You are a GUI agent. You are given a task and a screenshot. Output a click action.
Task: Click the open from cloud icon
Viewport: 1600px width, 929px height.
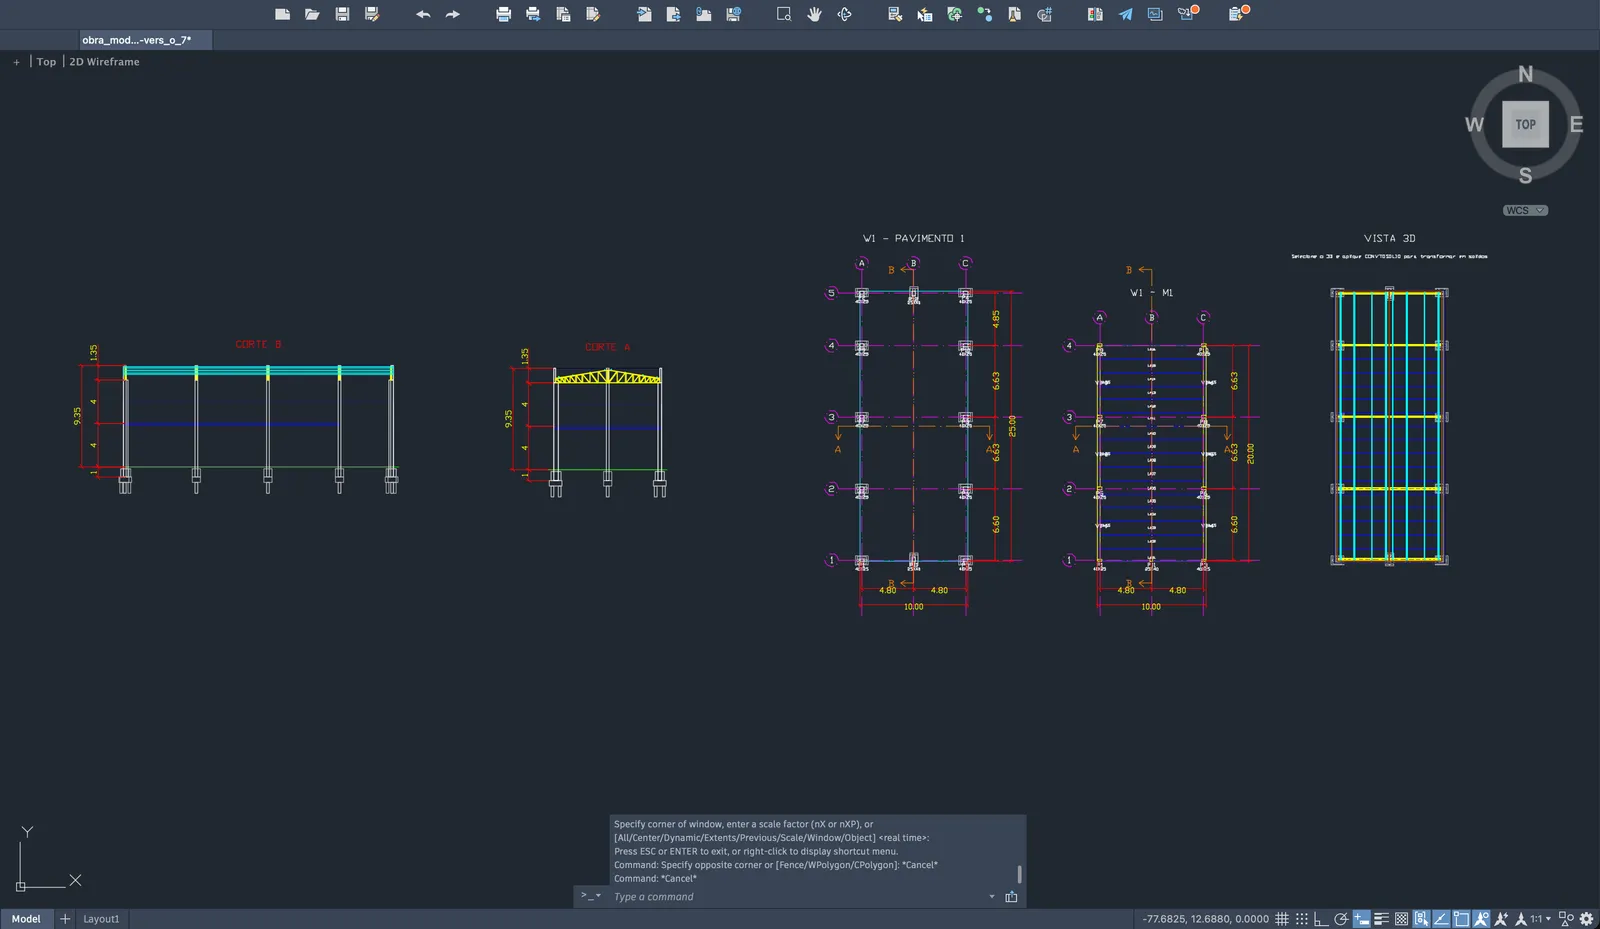point(704,14)
